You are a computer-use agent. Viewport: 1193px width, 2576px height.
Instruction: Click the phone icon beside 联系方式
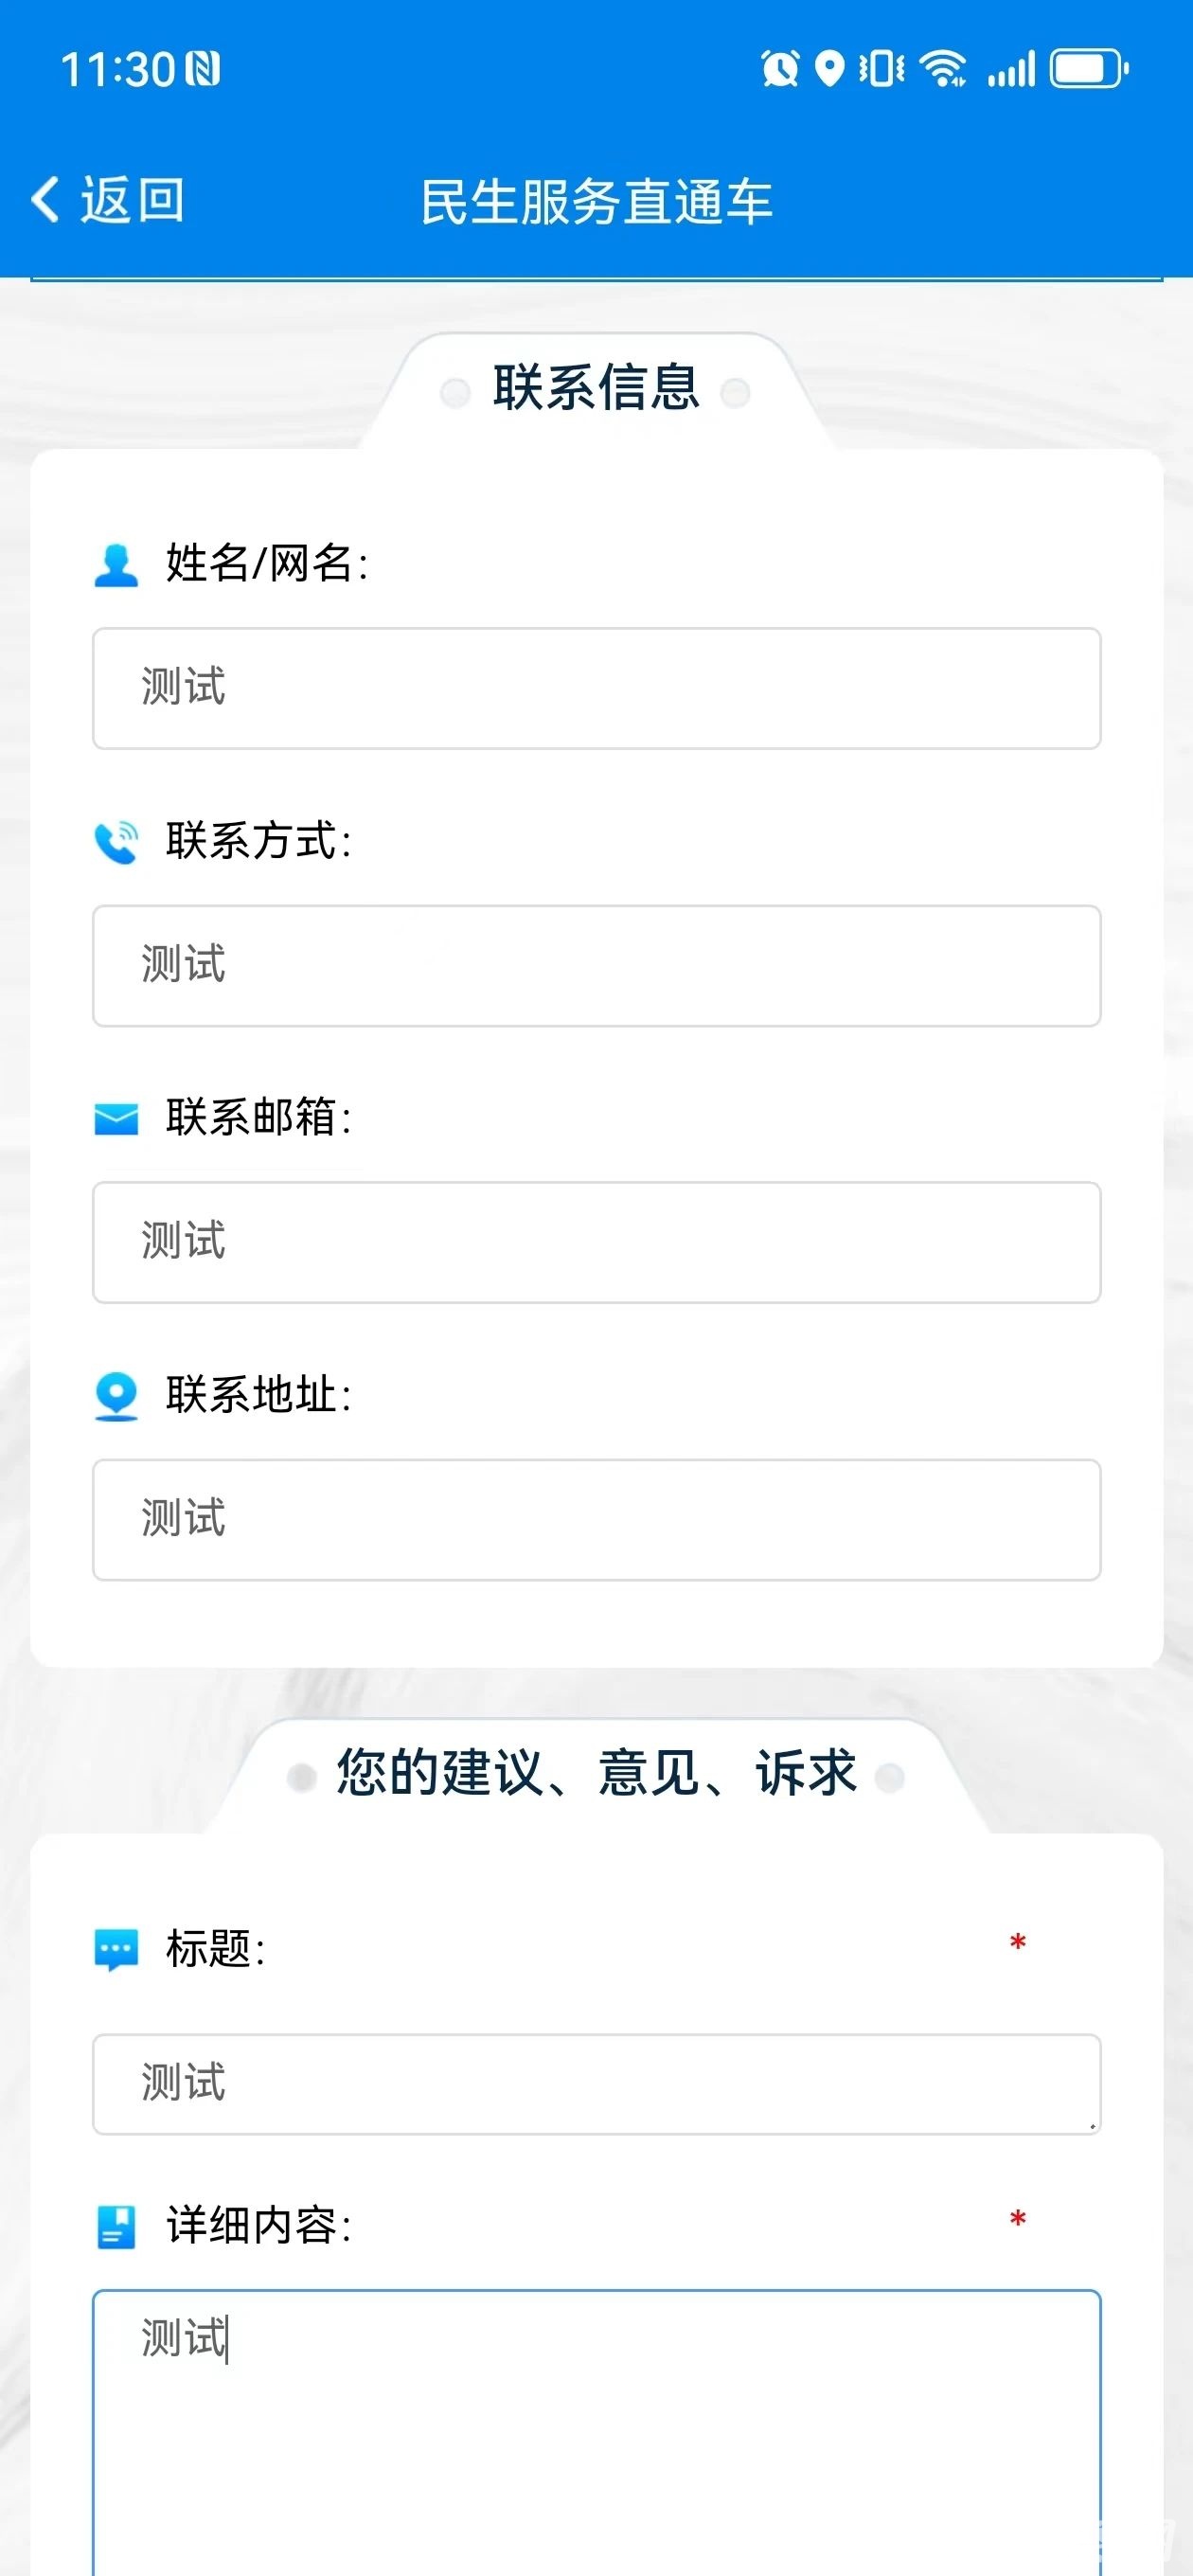coord(116,842)
